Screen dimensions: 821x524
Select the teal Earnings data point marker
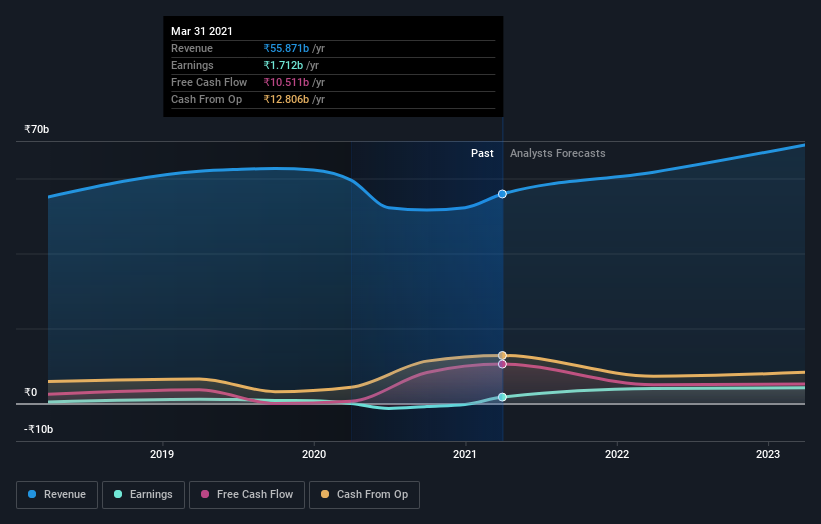pos(502,397)
